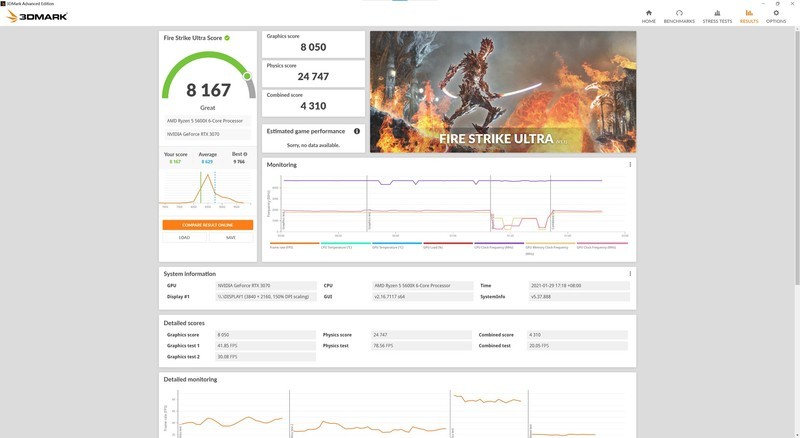
Task: Select the Results tab
Action: pyautogui.click(x=749, y=16)
